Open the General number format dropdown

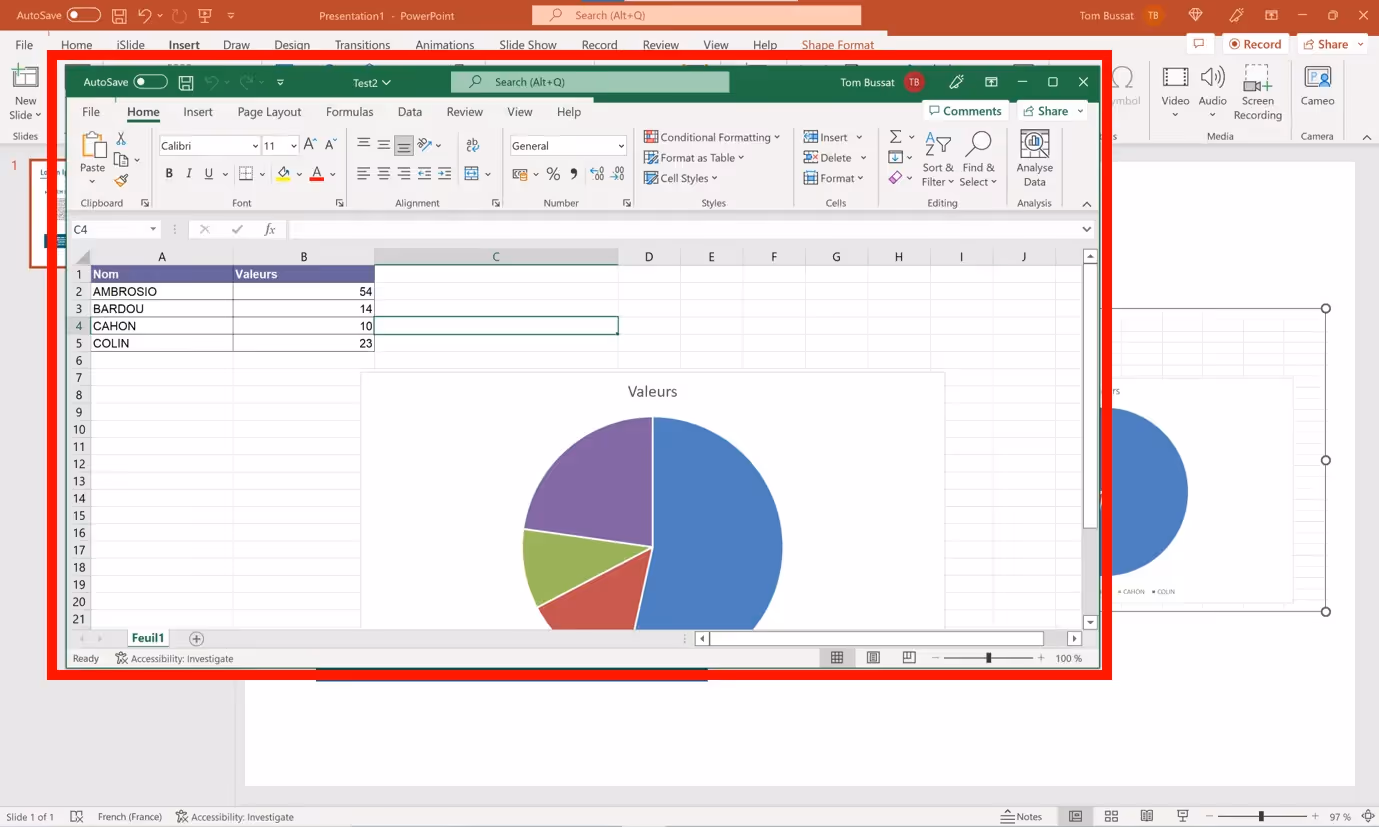point(620,146)
